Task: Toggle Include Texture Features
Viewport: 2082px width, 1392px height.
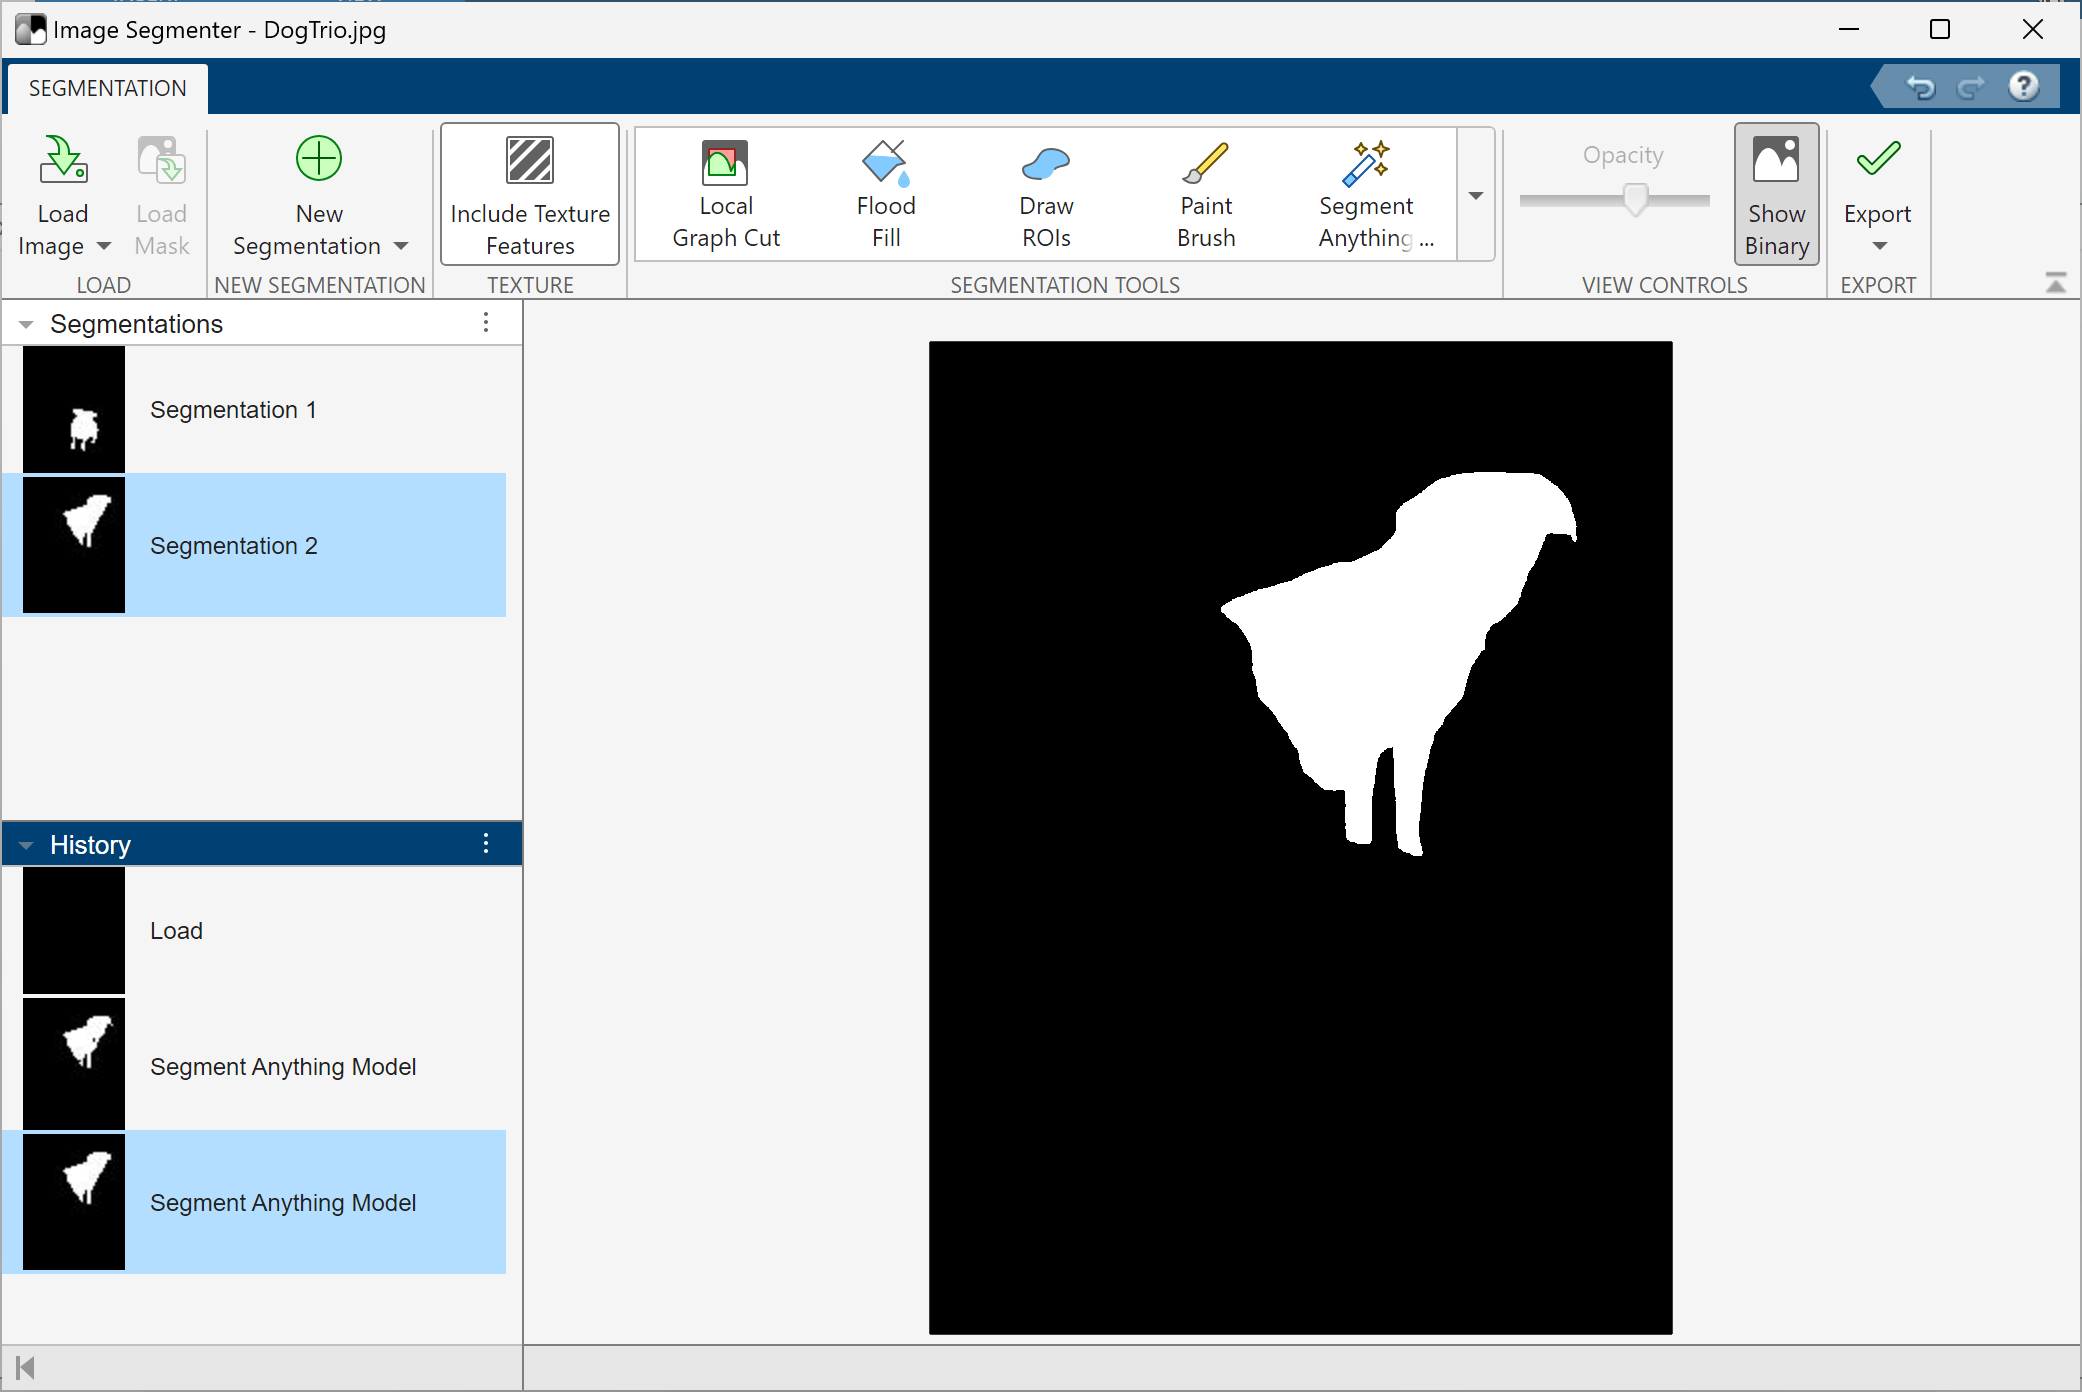Action: coord(530,194)
